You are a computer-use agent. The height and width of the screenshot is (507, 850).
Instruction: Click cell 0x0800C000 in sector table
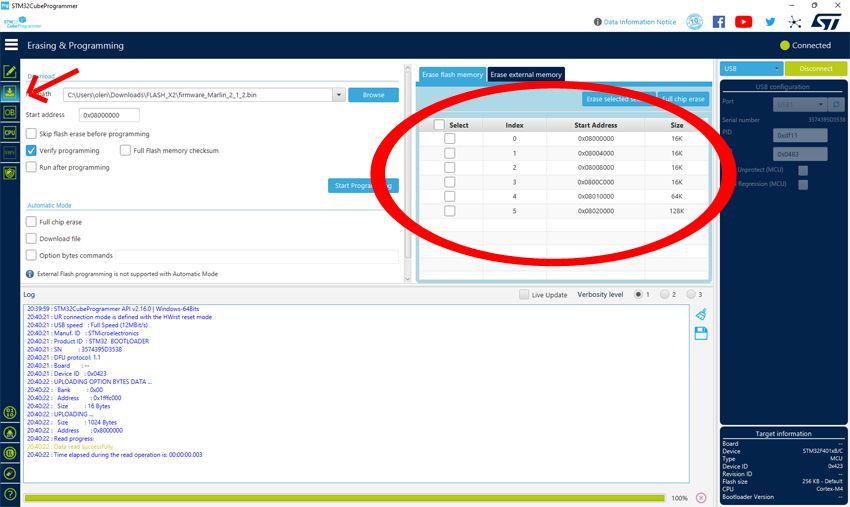(x=596, y=182)
